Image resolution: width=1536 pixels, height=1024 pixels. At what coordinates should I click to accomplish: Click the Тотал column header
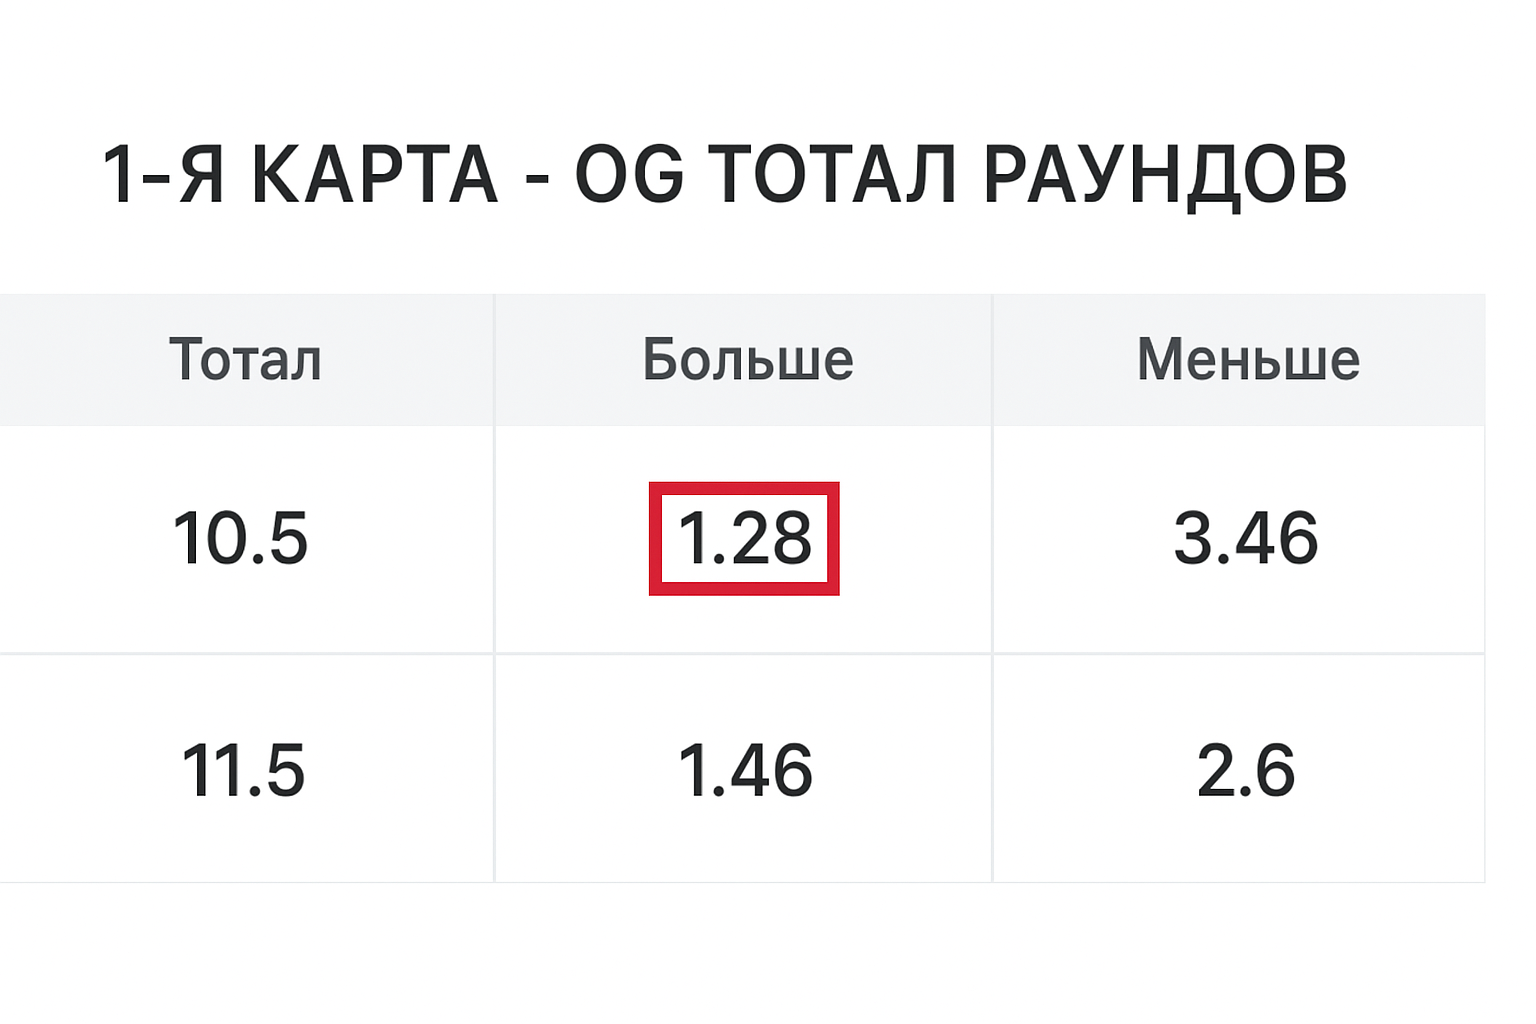(245, 360)
